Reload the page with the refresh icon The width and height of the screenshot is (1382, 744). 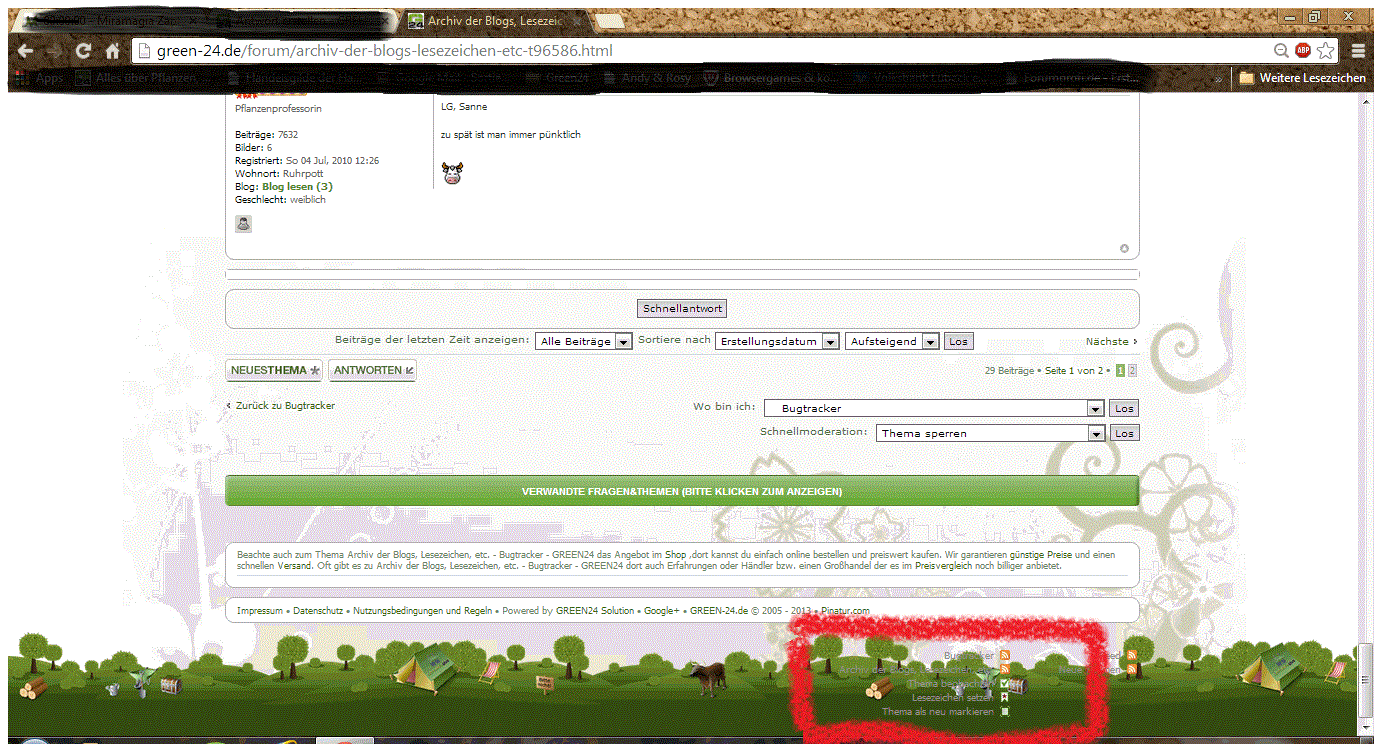[x=84, y=51]
